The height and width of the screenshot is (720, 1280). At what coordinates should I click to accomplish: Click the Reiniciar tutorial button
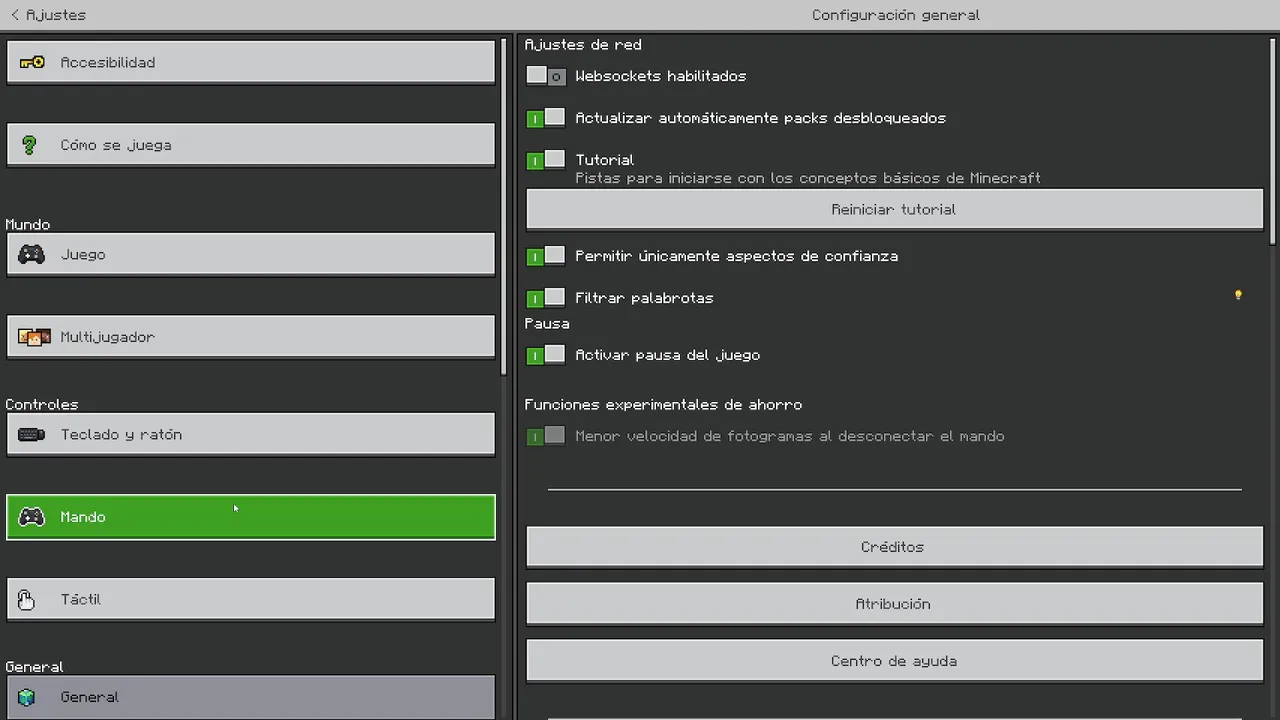(x=895, y=210)
